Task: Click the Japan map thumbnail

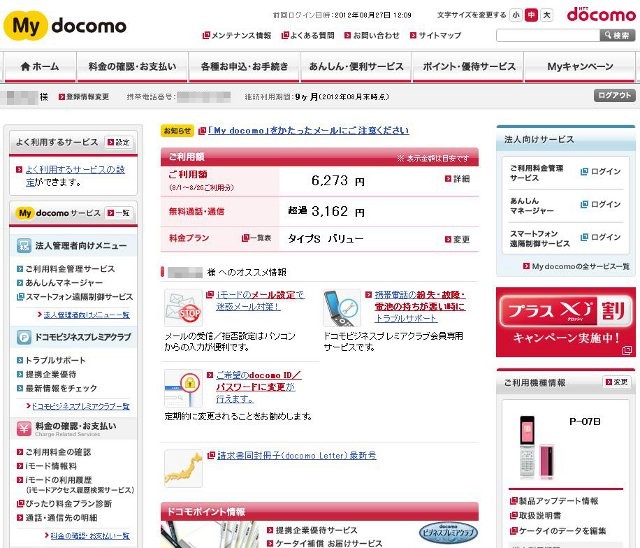Action: (183, 468)
